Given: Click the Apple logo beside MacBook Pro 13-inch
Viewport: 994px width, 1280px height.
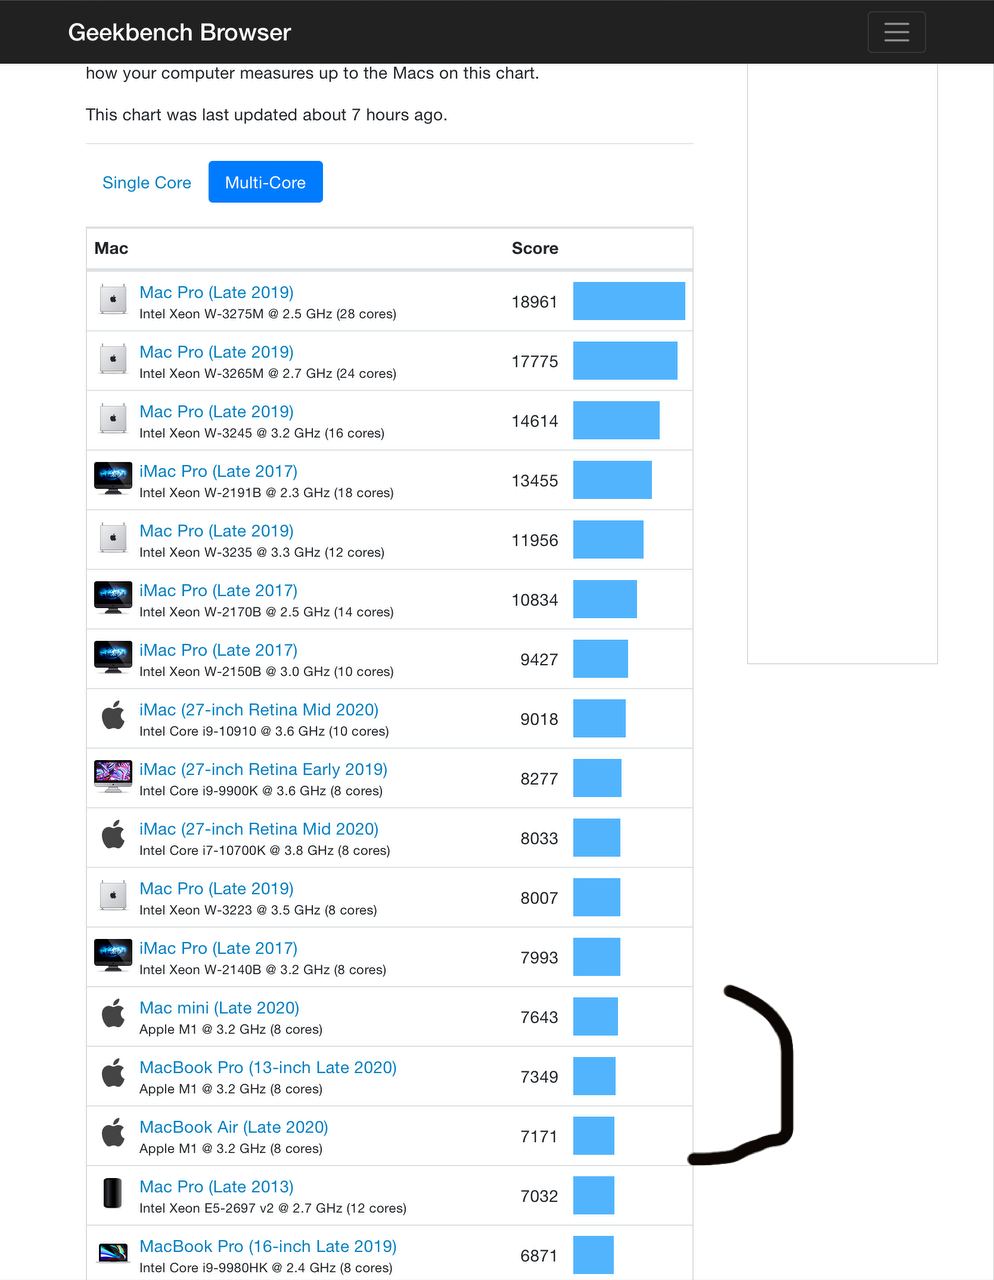Looking at the screenshot, I should [x=113, y=1074].
